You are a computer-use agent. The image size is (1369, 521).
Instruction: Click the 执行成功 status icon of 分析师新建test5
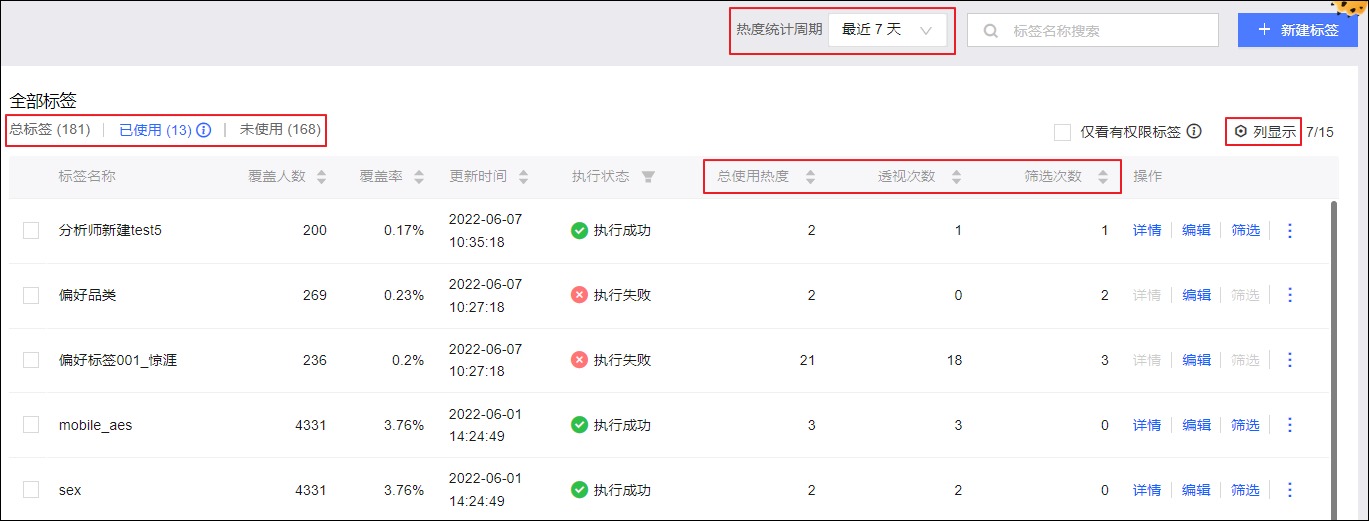point(579,231)
